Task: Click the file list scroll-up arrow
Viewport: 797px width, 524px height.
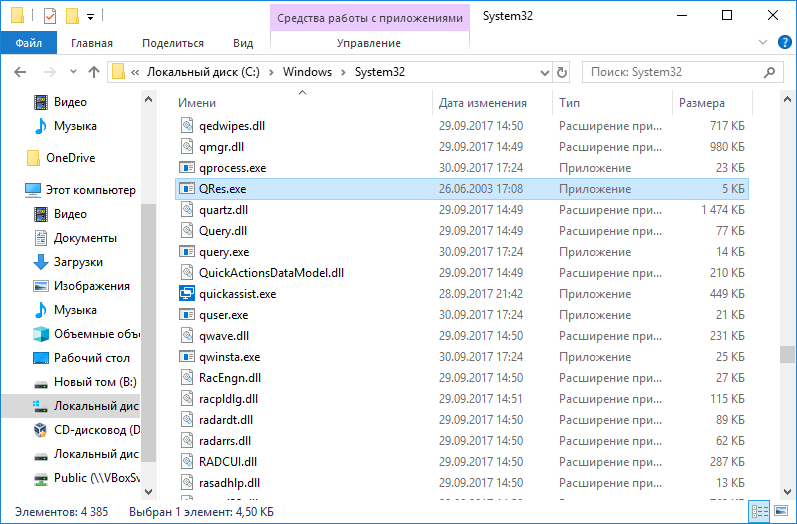Action: click(787, 99)
